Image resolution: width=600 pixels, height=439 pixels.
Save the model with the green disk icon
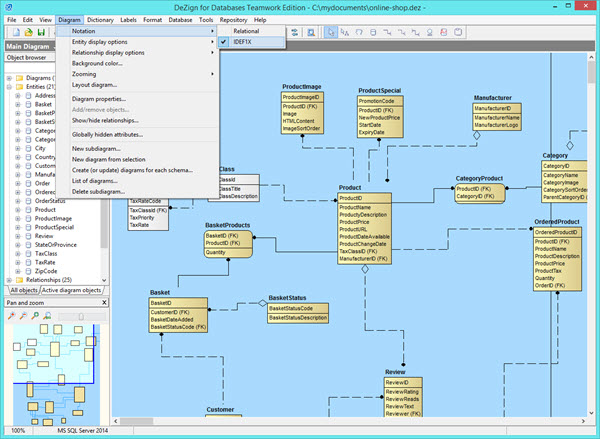click(x=41, y=33)
